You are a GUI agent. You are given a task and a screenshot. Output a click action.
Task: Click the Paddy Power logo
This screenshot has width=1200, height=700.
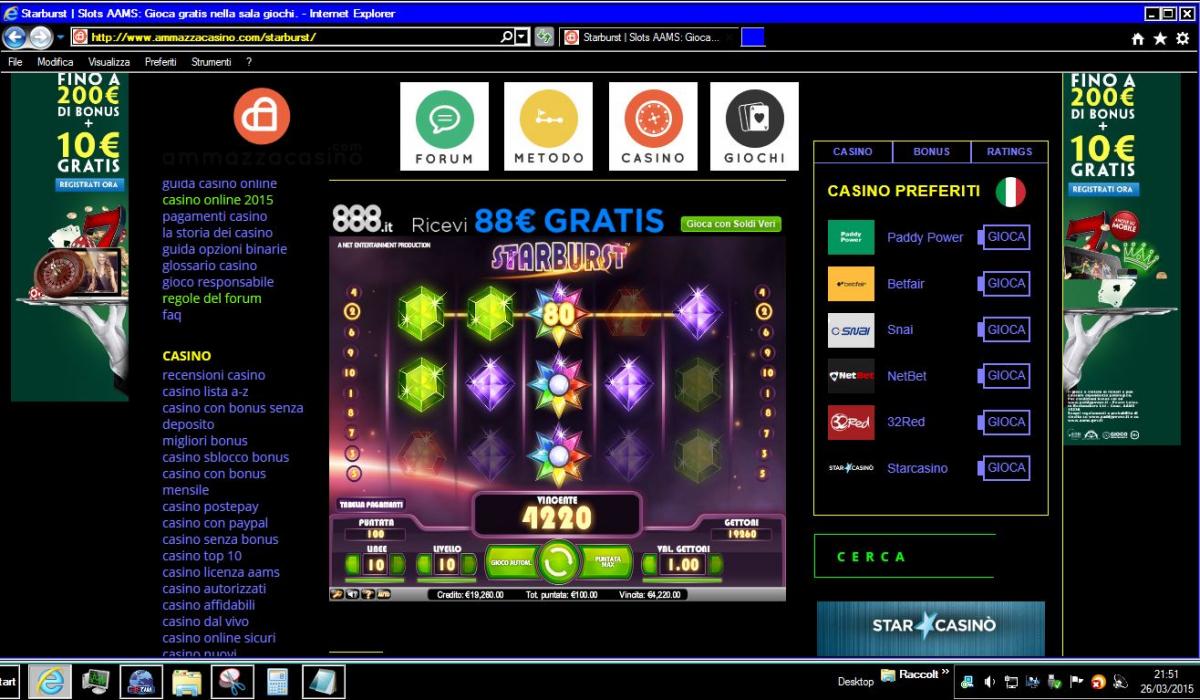point(851,237)
